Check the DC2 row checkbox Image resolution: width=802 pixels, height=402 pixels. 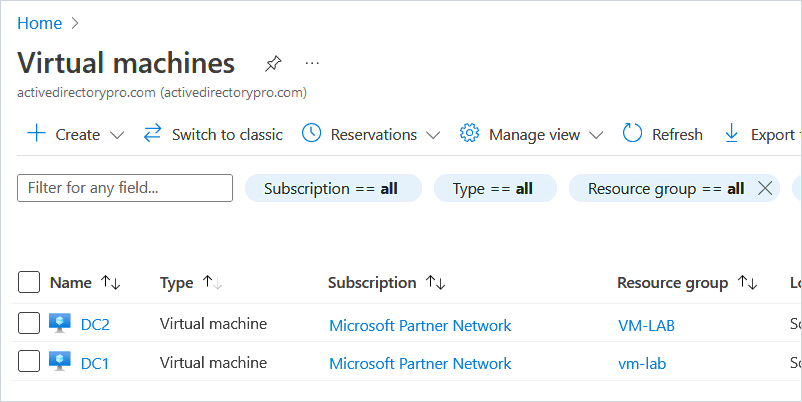(x=29, y=323)
